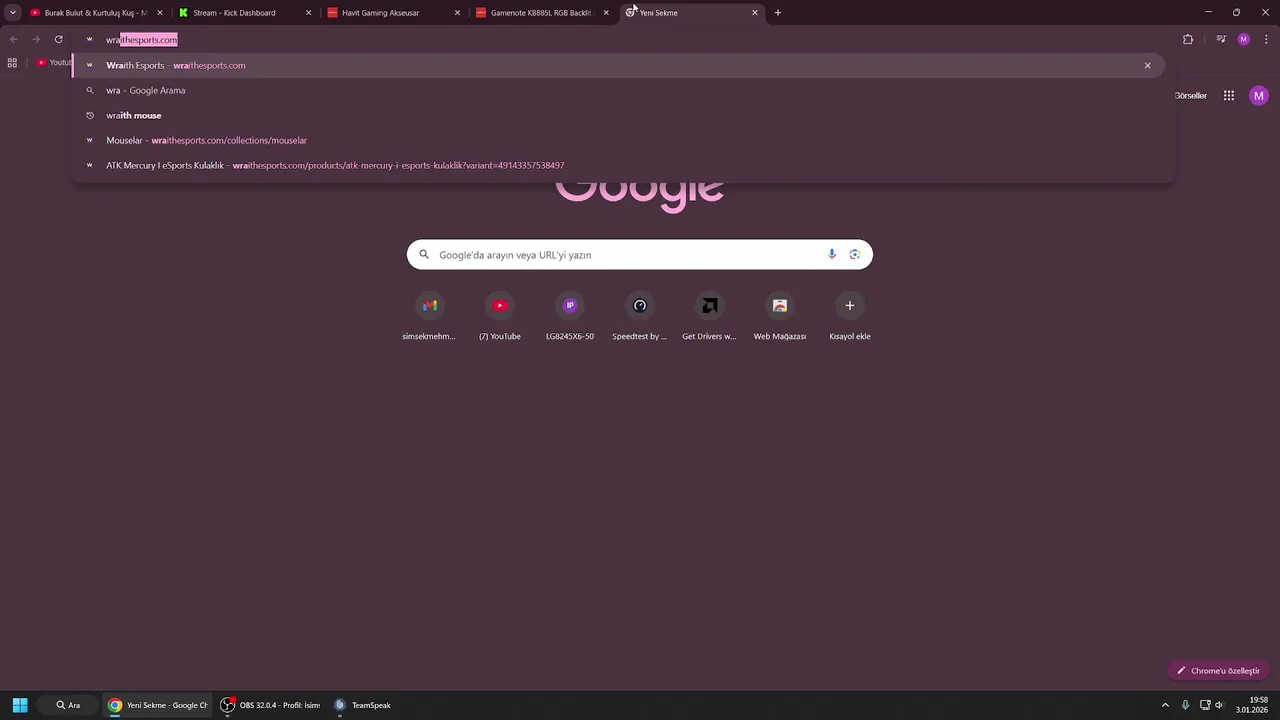Switch to TeamSpeak taskbar item
1280x720 pixels.
pyautogui.click(x=364, y=705)
